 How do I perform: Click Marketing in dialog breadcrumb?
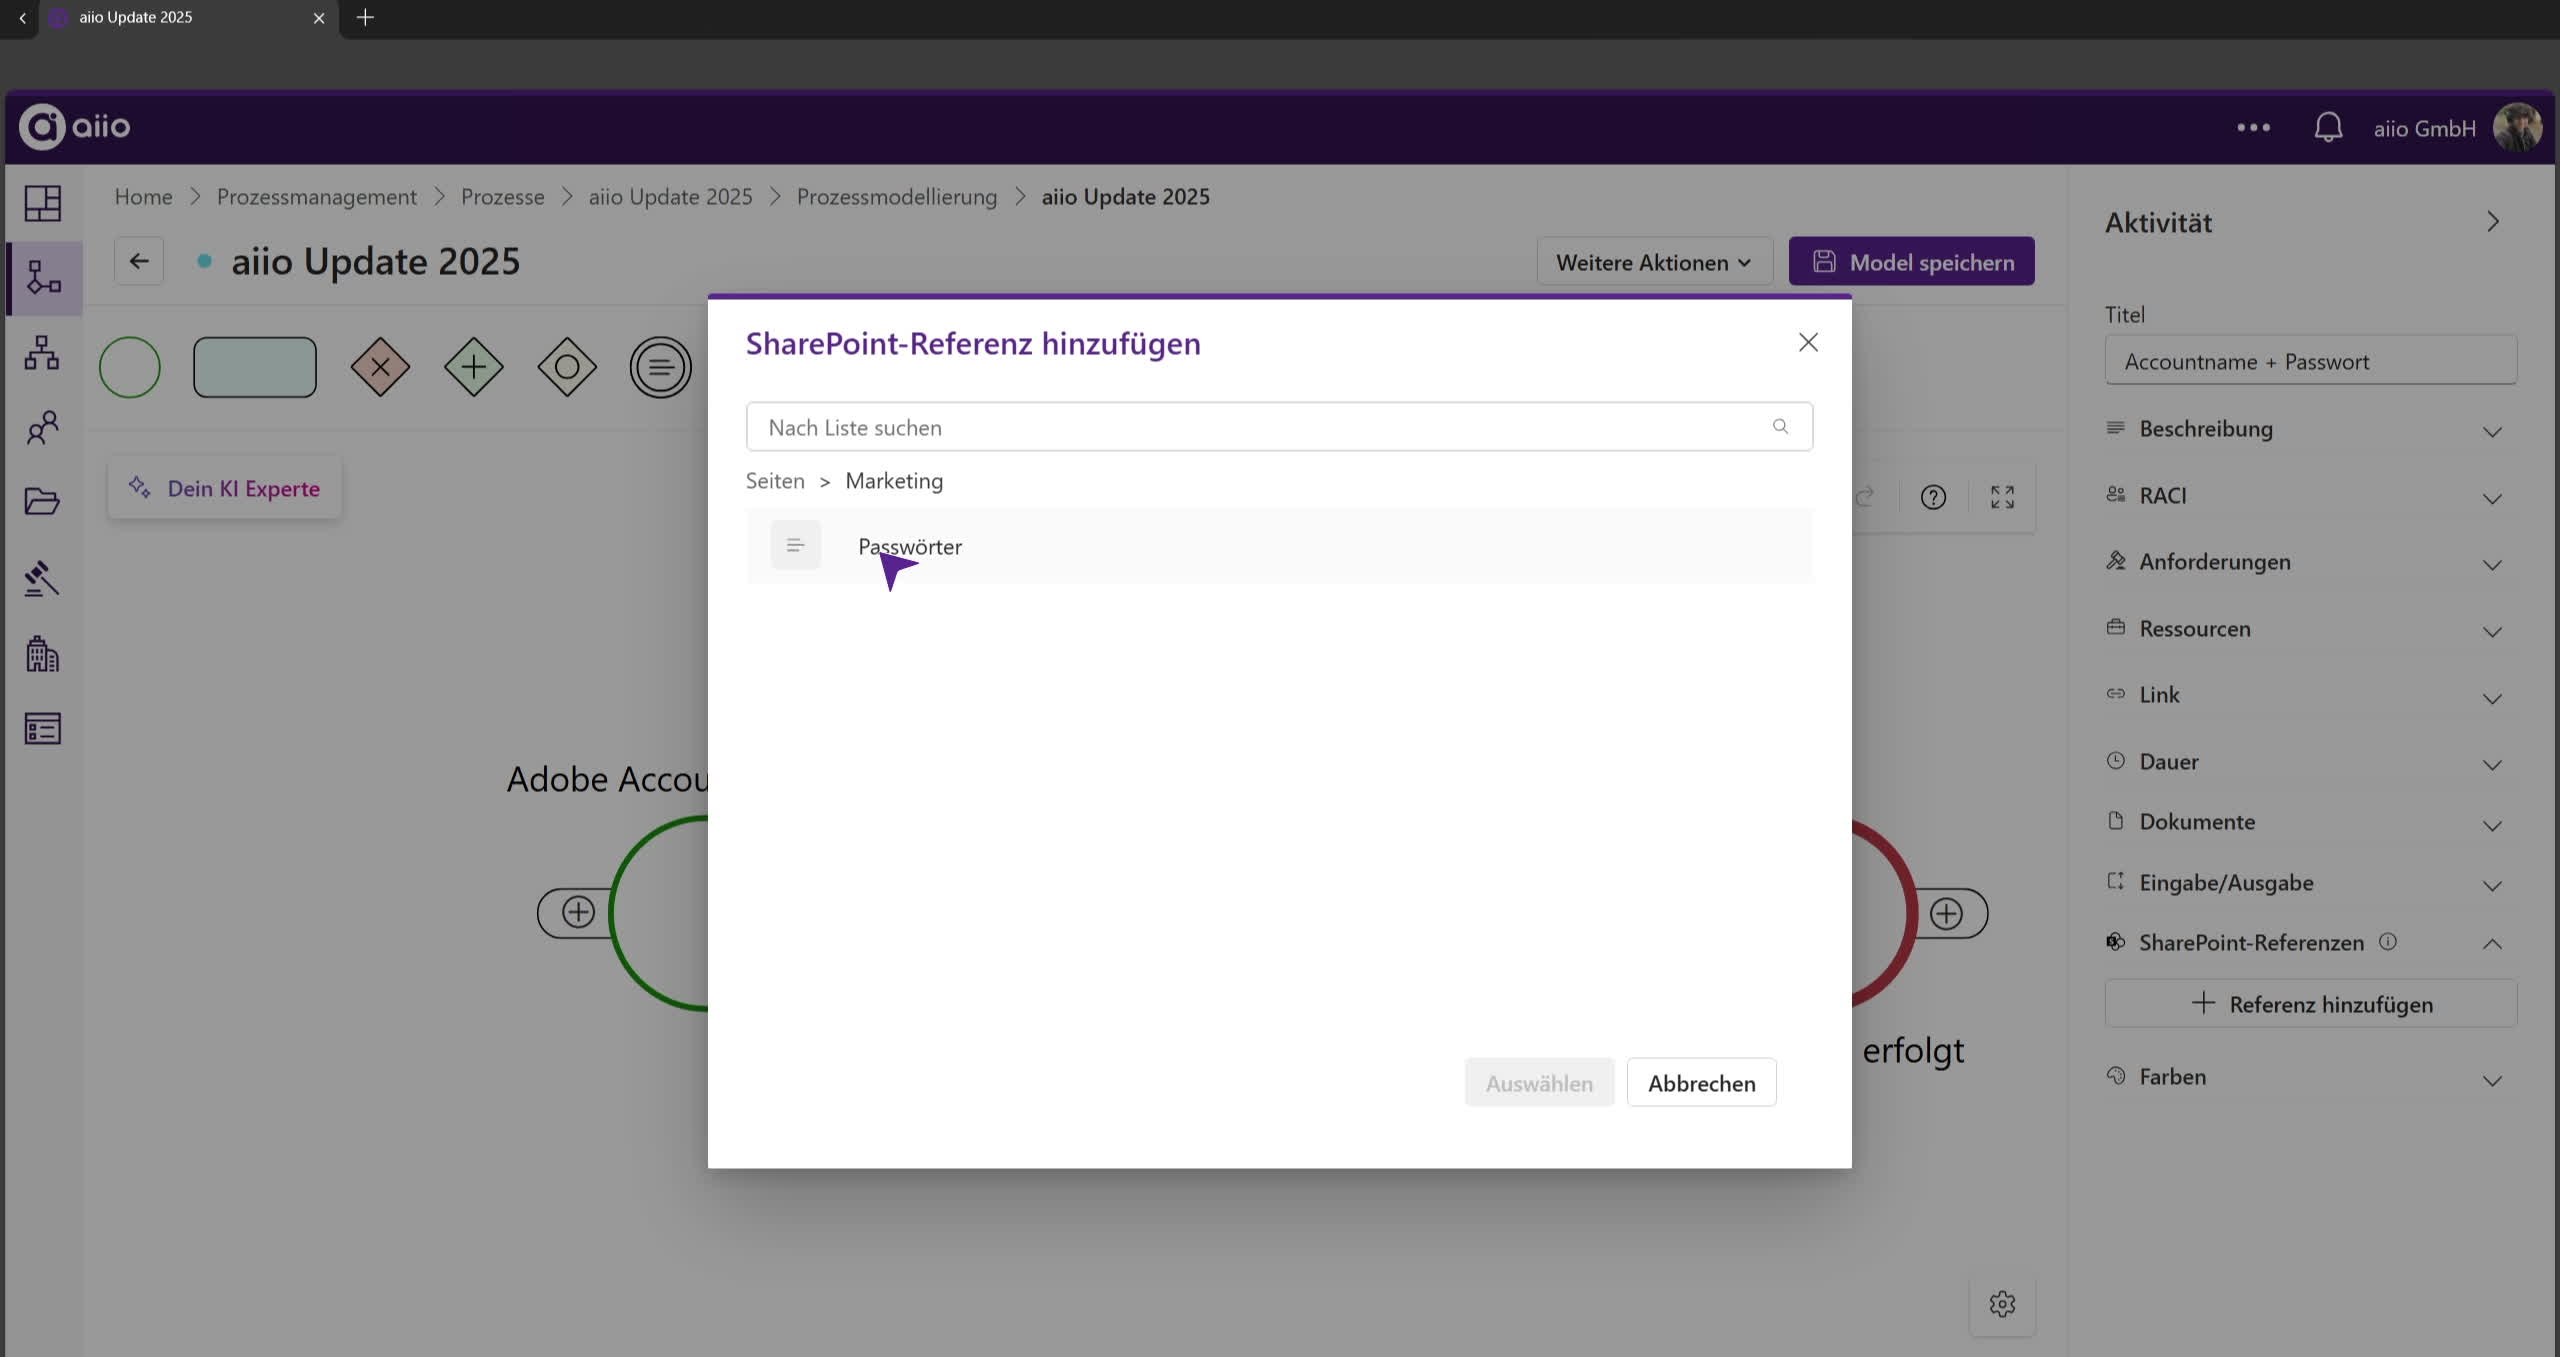[894, 481]
